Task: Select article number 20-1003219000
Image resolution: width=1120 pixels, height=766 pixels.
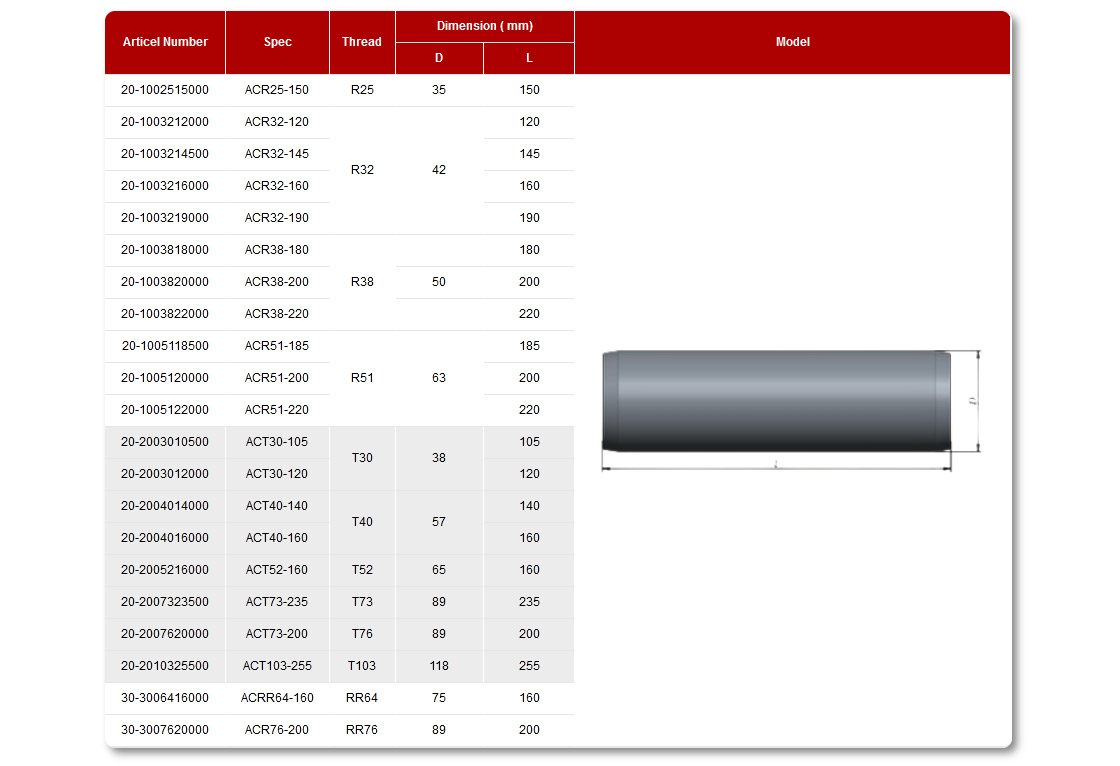Action: pos(165,218)
